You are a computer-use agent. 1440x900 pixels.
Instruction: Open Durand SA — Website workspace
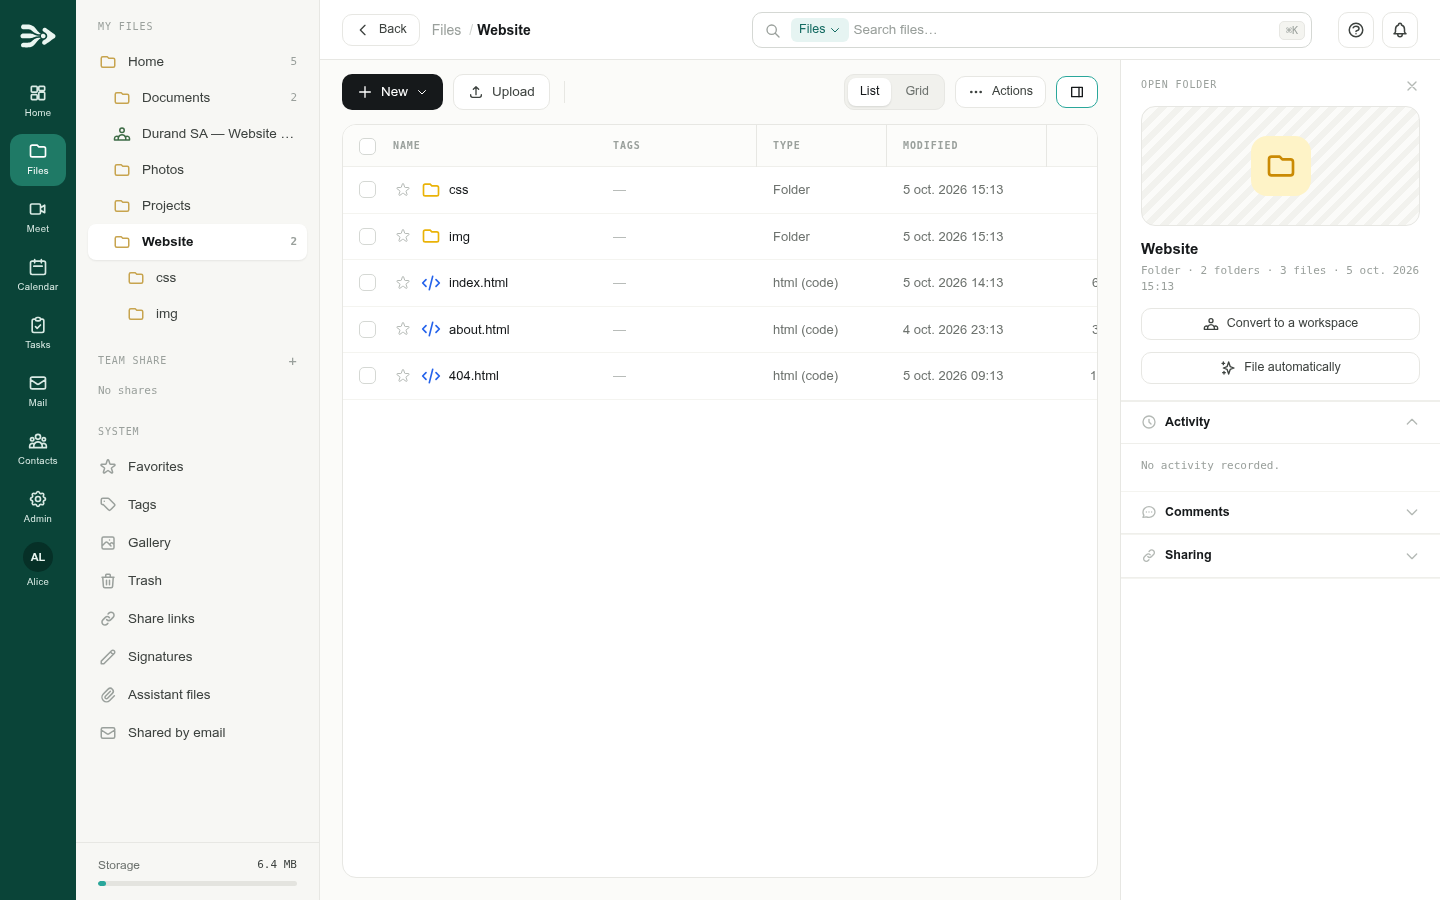(198, 134)
